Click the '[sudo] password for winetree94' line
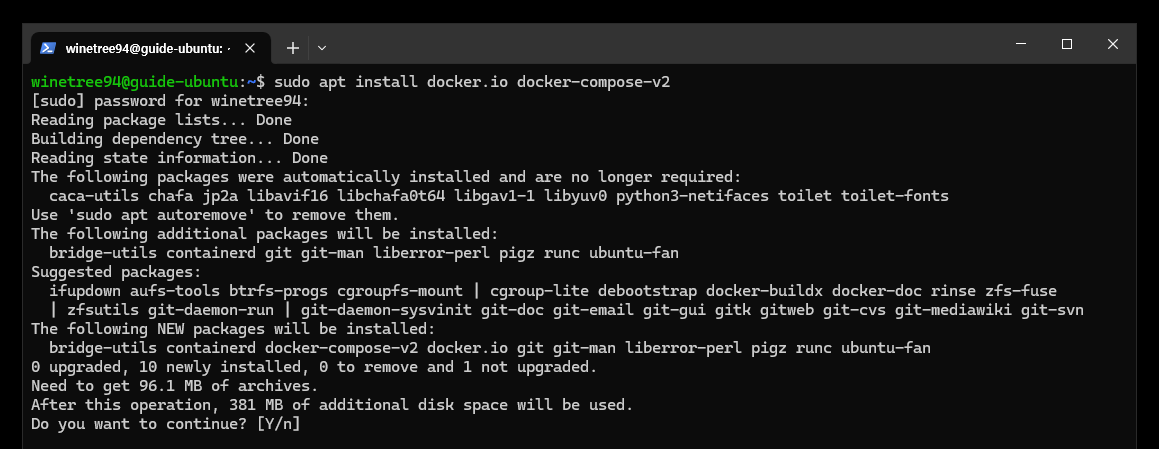This screenshot has height=449, width=1159. click(x=170, y=101)
